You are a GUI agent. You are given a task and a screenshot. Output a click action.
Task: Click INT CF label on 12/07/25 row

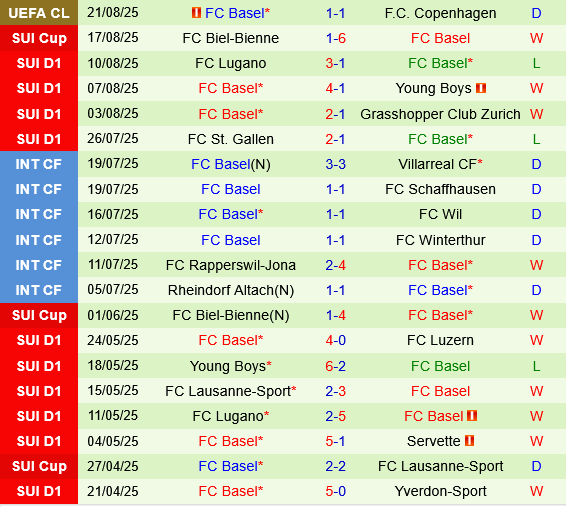coord(39,240)
